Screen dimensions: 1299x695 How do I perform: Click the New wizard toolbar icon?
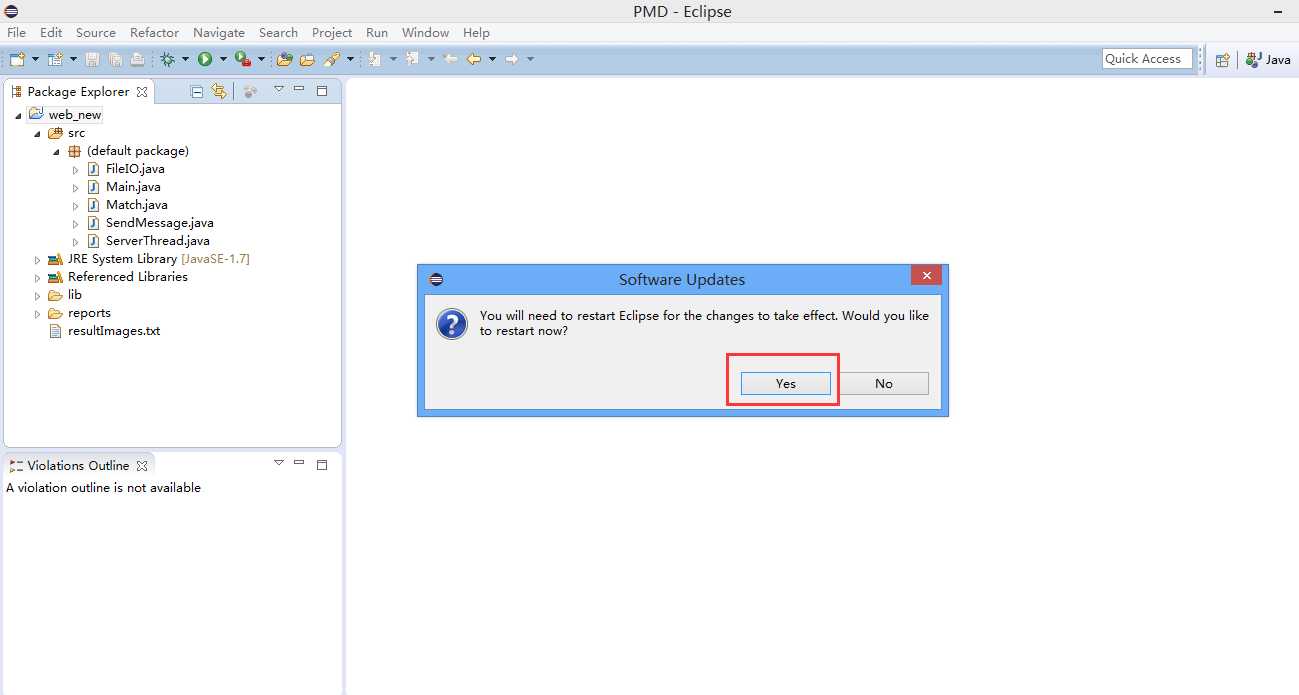[x=17, y=59]
